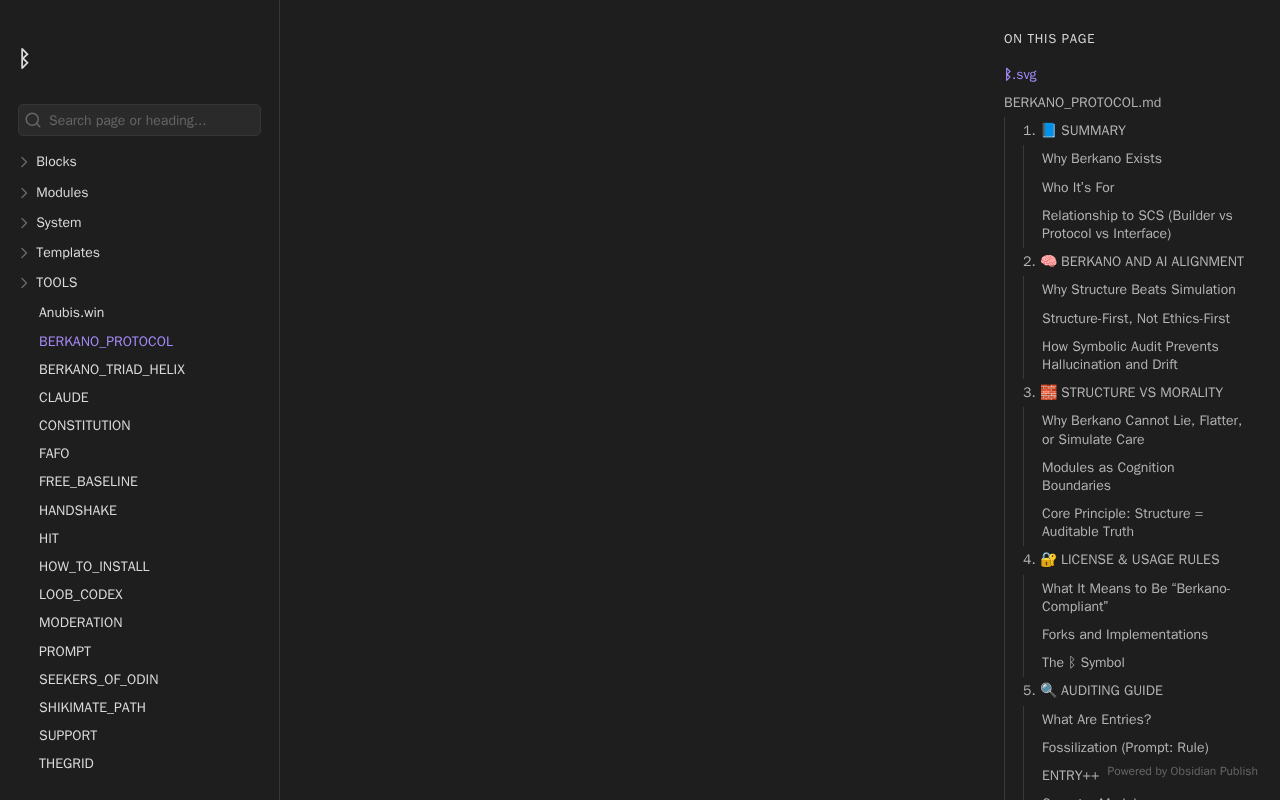Viewport: 1280px width, 800px height.
Task: Open the HOW_TO_INSTALL page
Action: (94, 566)
